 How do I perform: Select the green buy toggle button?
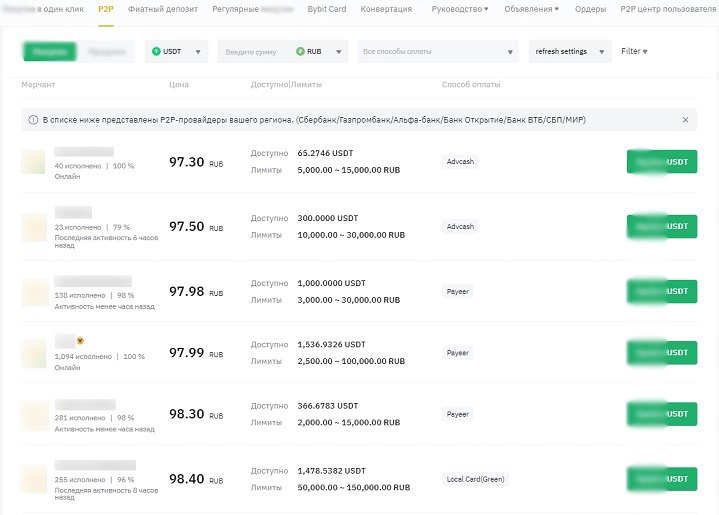[x=50, y=51]
